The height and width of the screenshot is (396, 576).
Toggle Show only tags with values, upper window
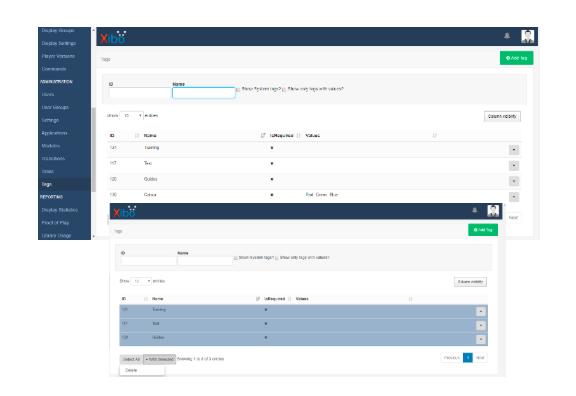coord(284,89)
